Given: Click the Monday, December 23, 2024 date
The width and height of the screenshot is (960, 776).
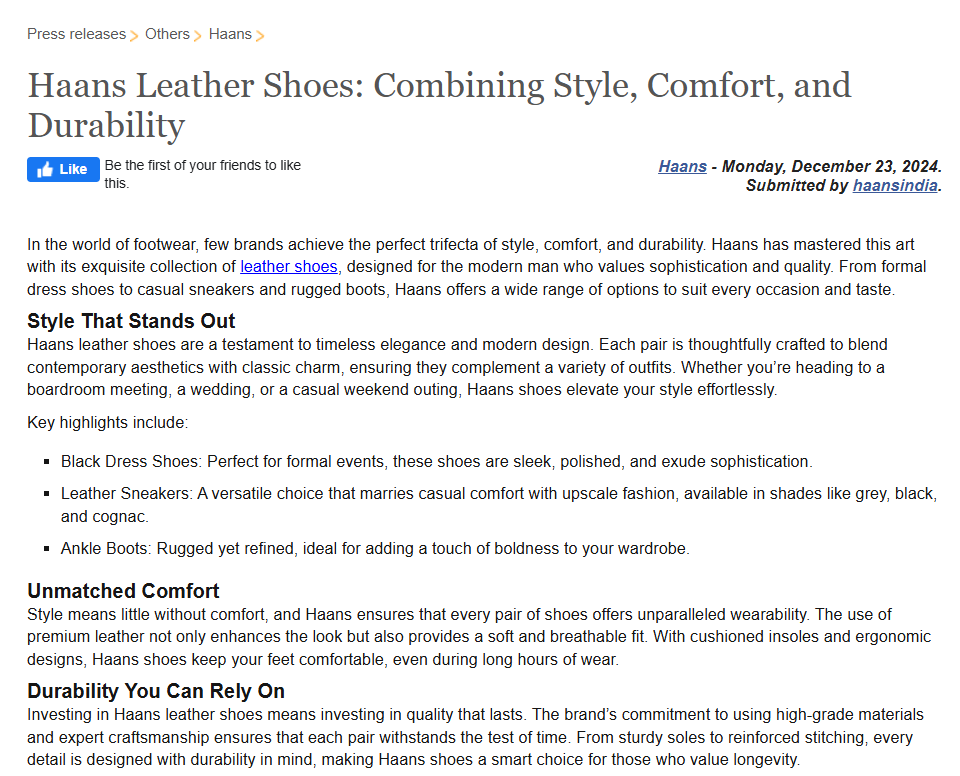Looking at the screenshot, I should pyautogui.click(x=831, y=167).
